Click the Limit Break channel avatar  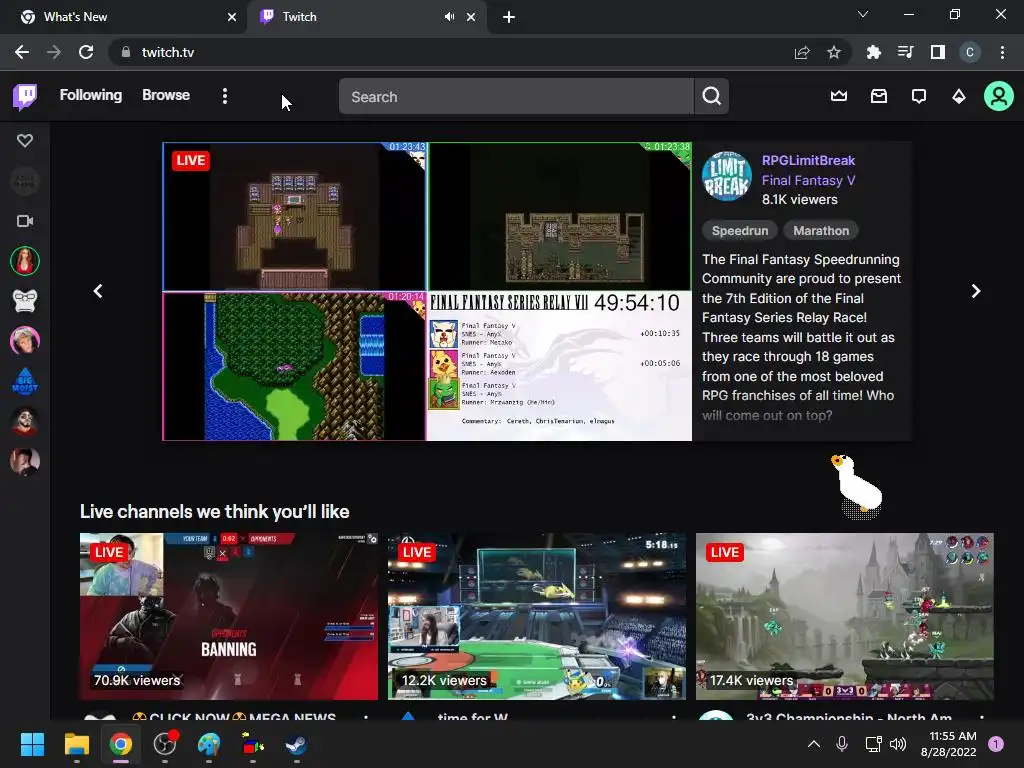coord(726,176)
